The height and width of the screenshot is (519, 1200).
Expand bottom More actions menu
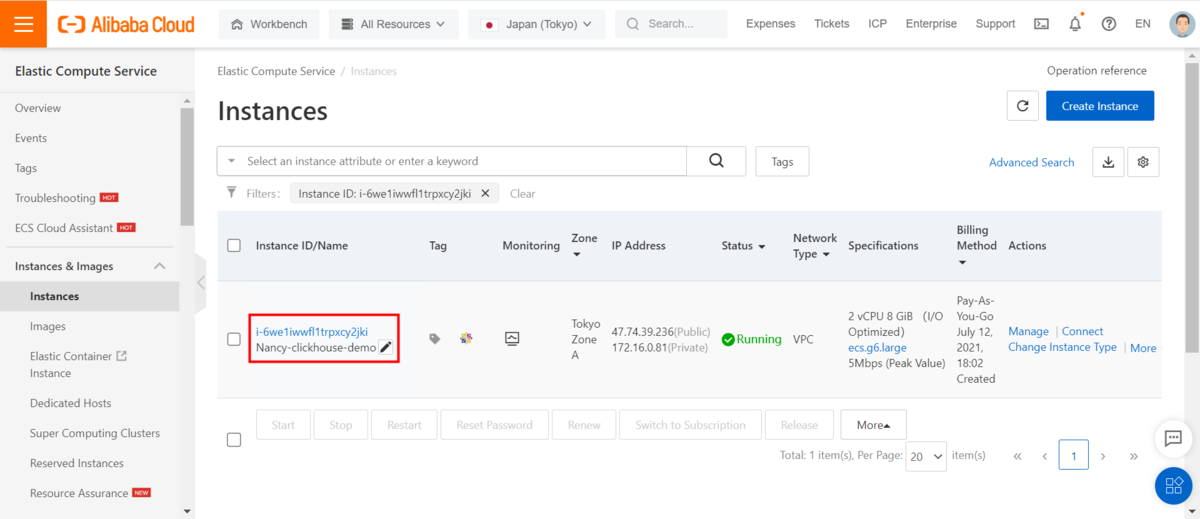pyautogui.click(x=873, y=425)
